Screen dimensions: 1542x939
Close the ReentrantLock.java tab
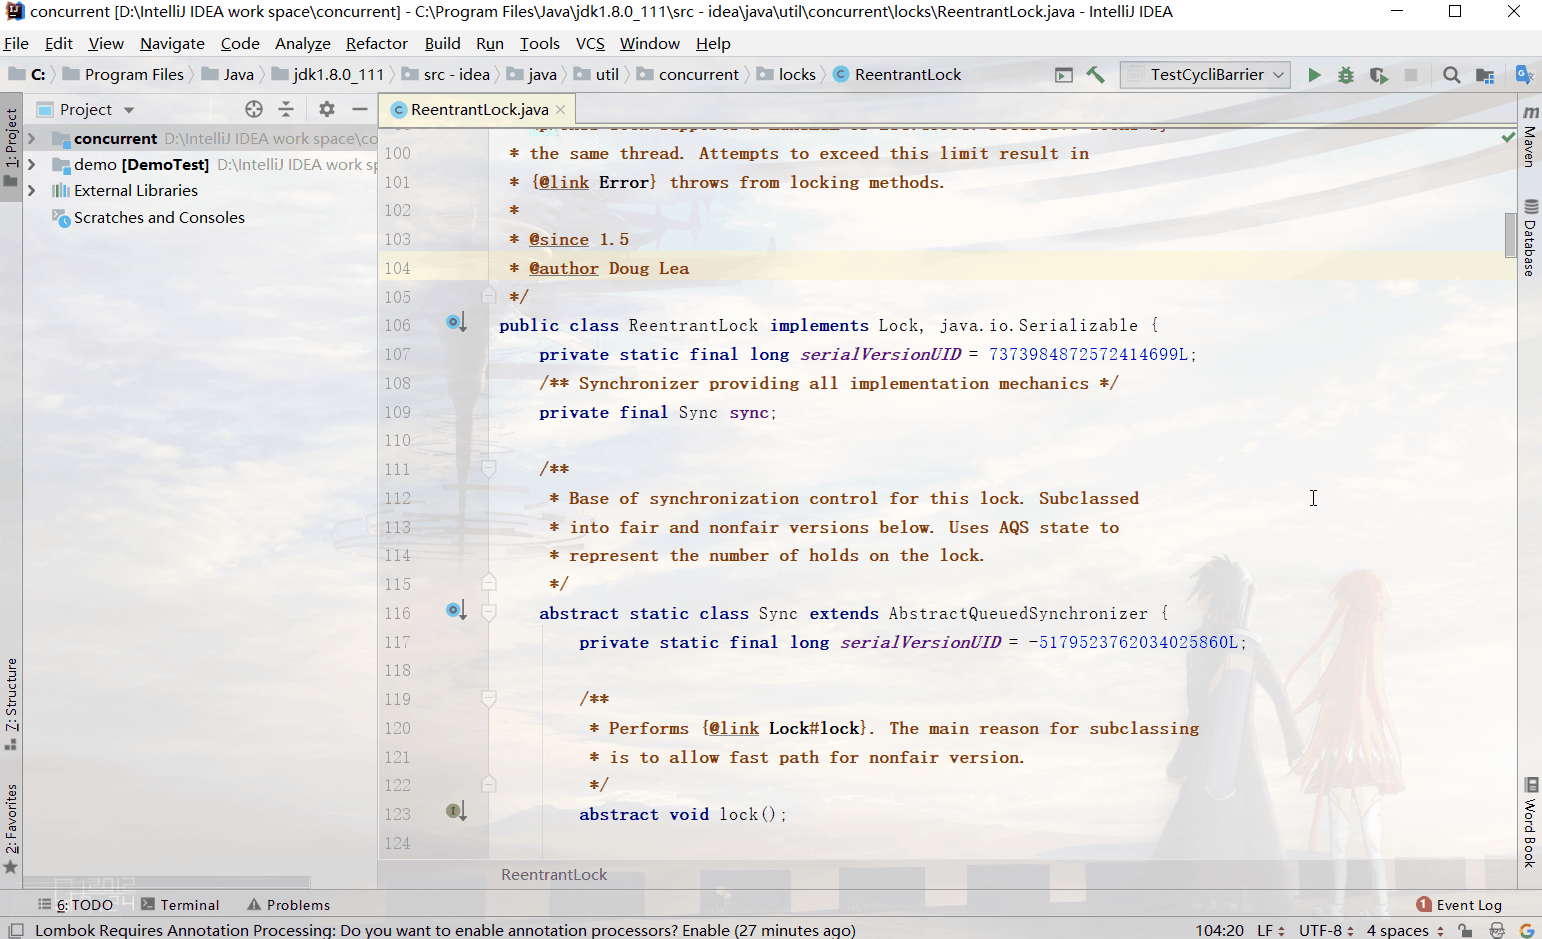pyautogui.click(x=561, y=110)
